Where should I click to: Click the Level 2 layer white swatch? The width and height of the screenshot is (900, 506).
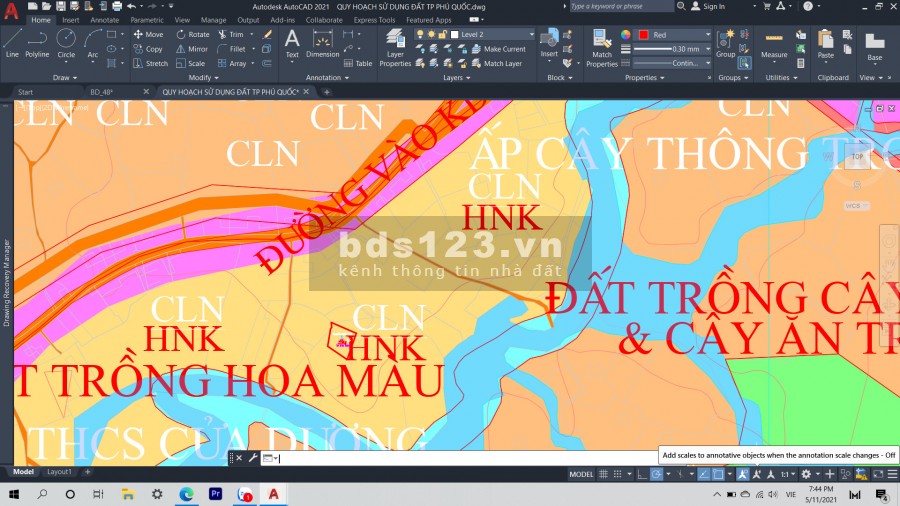pyautogui.click(x=455, y=34)
